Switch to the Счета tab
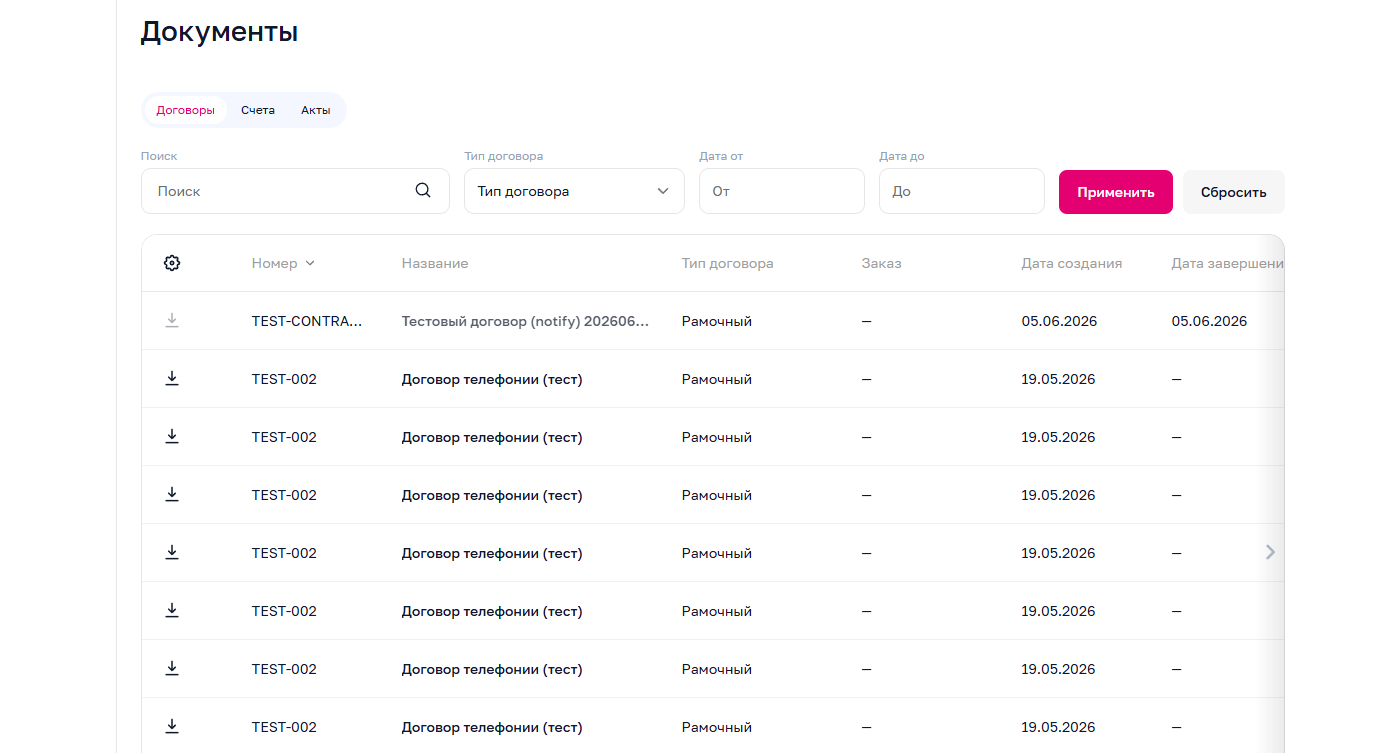The height and width of the screenshot is (753, 1382). 258,110
